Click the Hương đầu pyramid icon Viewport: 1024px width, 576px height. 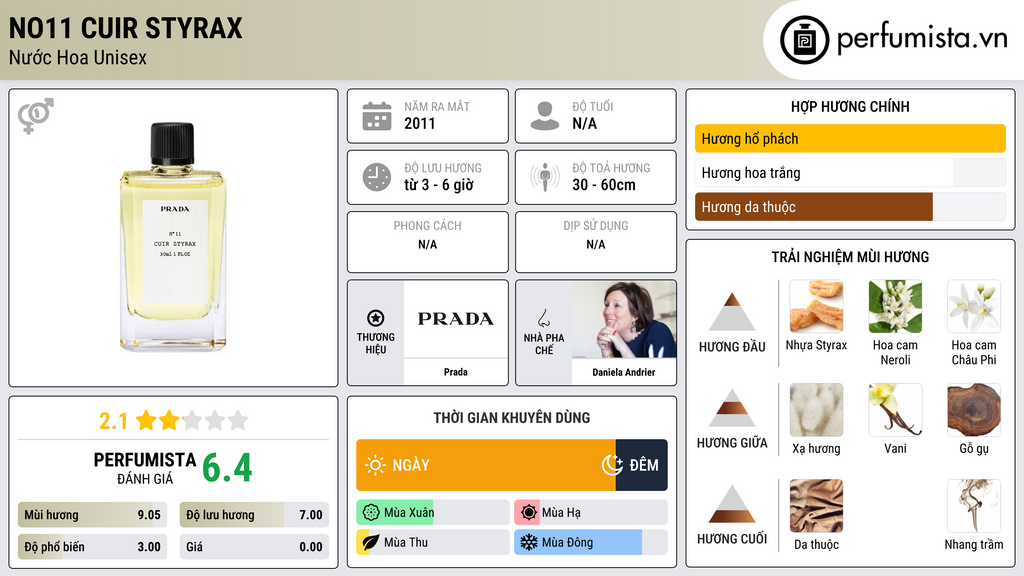click(x=732, y=313)
